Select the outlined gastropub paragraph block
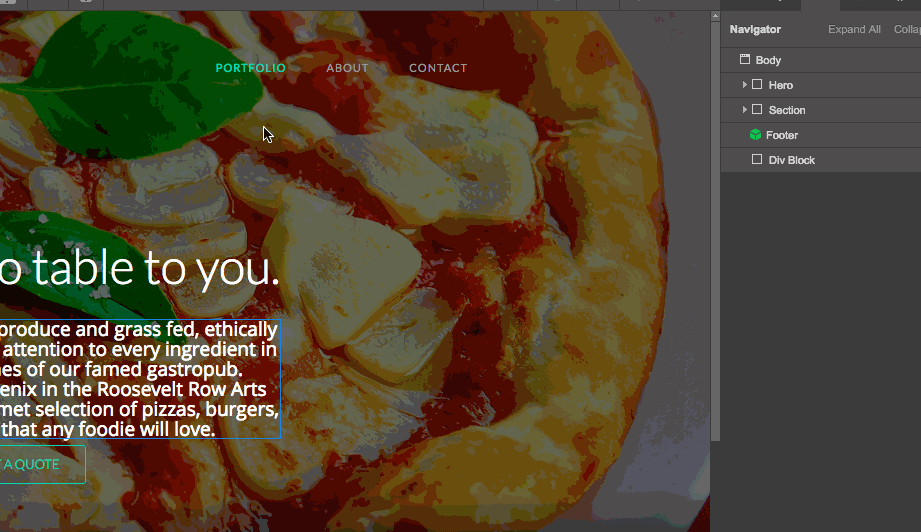 140,379
